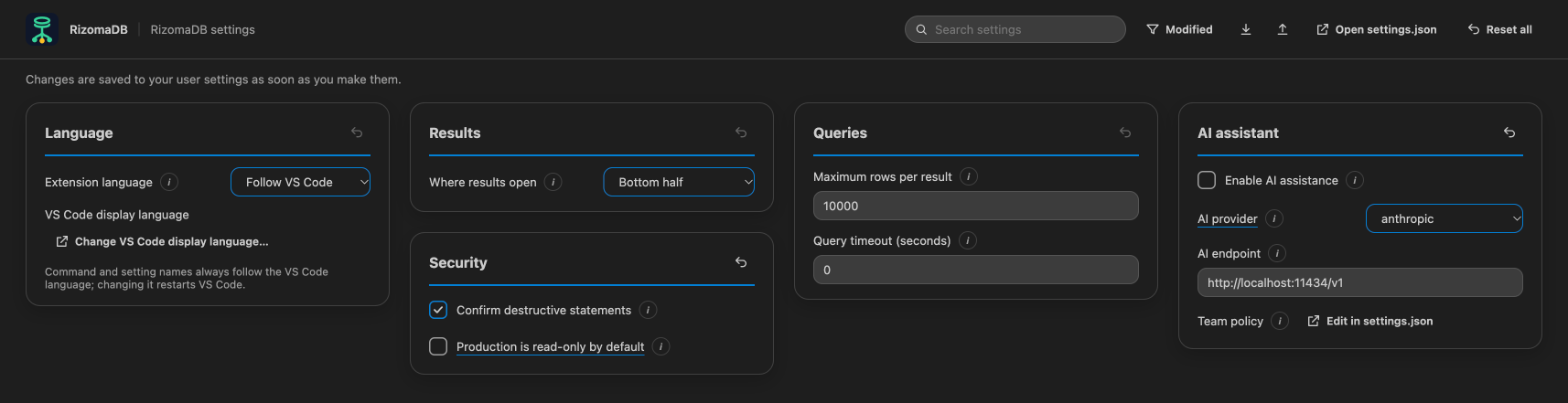Show info for Maximum rows per result

[969, 176]
